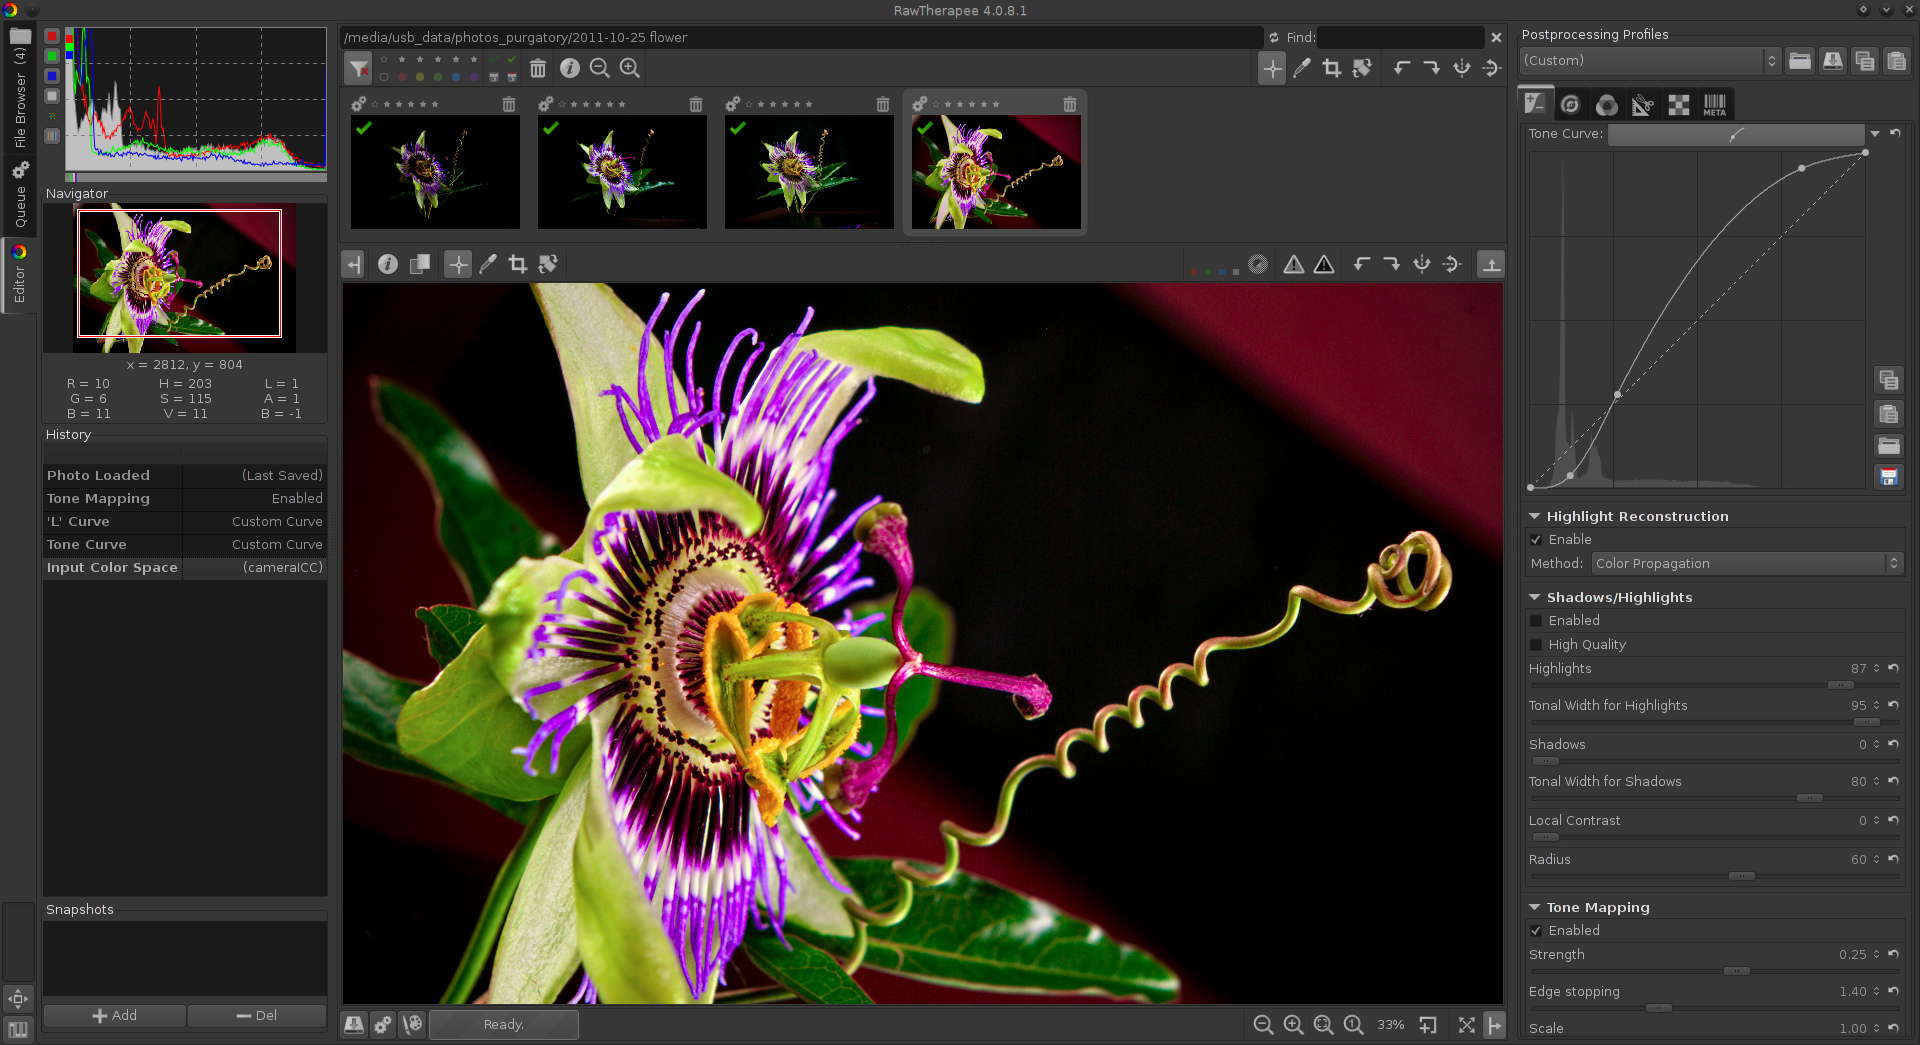Open the Color tab in the right panel

(1607, 104)
